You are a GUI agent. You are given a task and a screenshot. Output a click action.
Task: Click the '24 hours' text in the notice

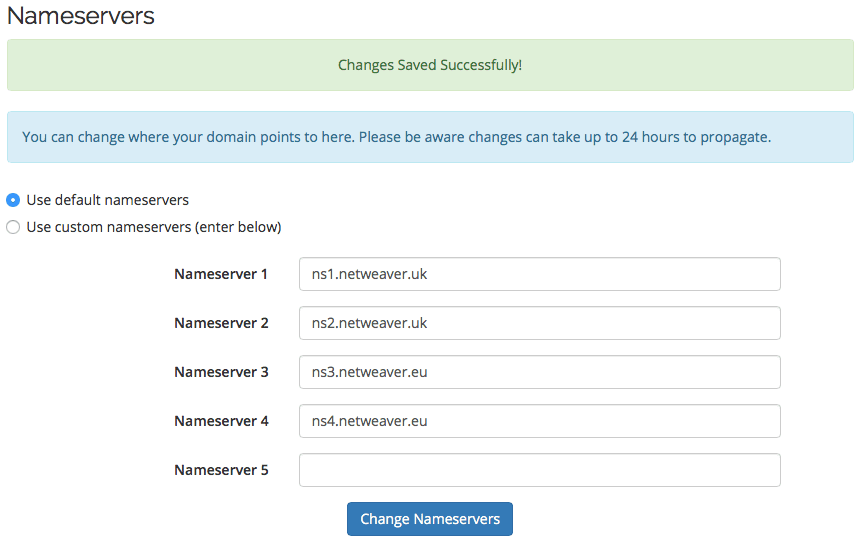coord(651,137)
